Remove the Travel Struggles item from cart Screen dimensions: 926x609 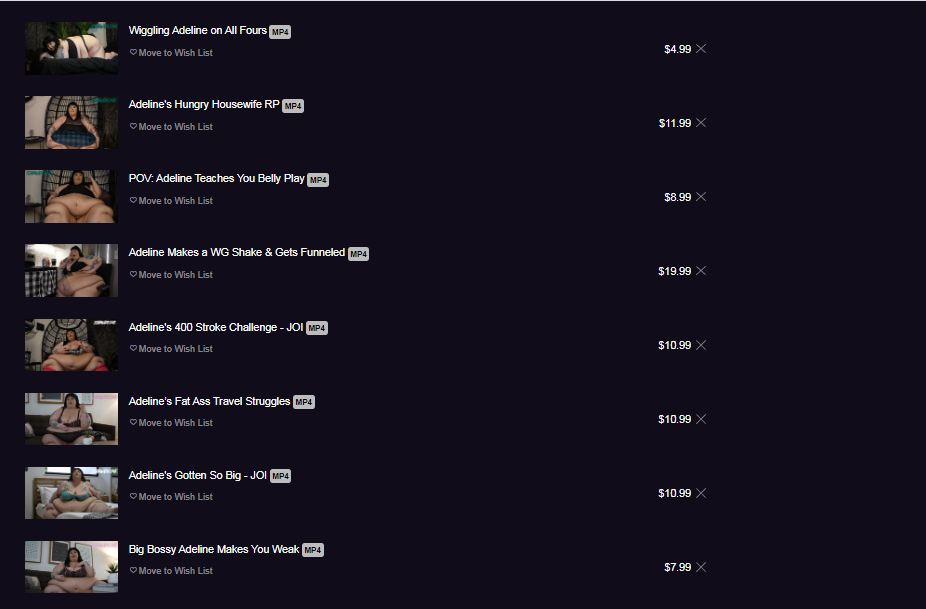point(701,419)
